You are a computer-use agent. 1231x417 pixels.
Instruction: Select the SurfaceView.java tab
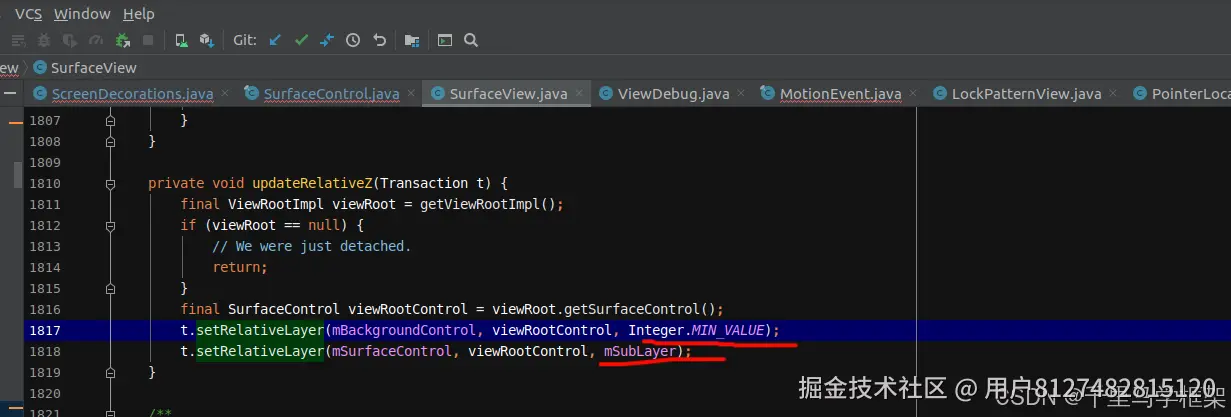(x=508, y=94)
